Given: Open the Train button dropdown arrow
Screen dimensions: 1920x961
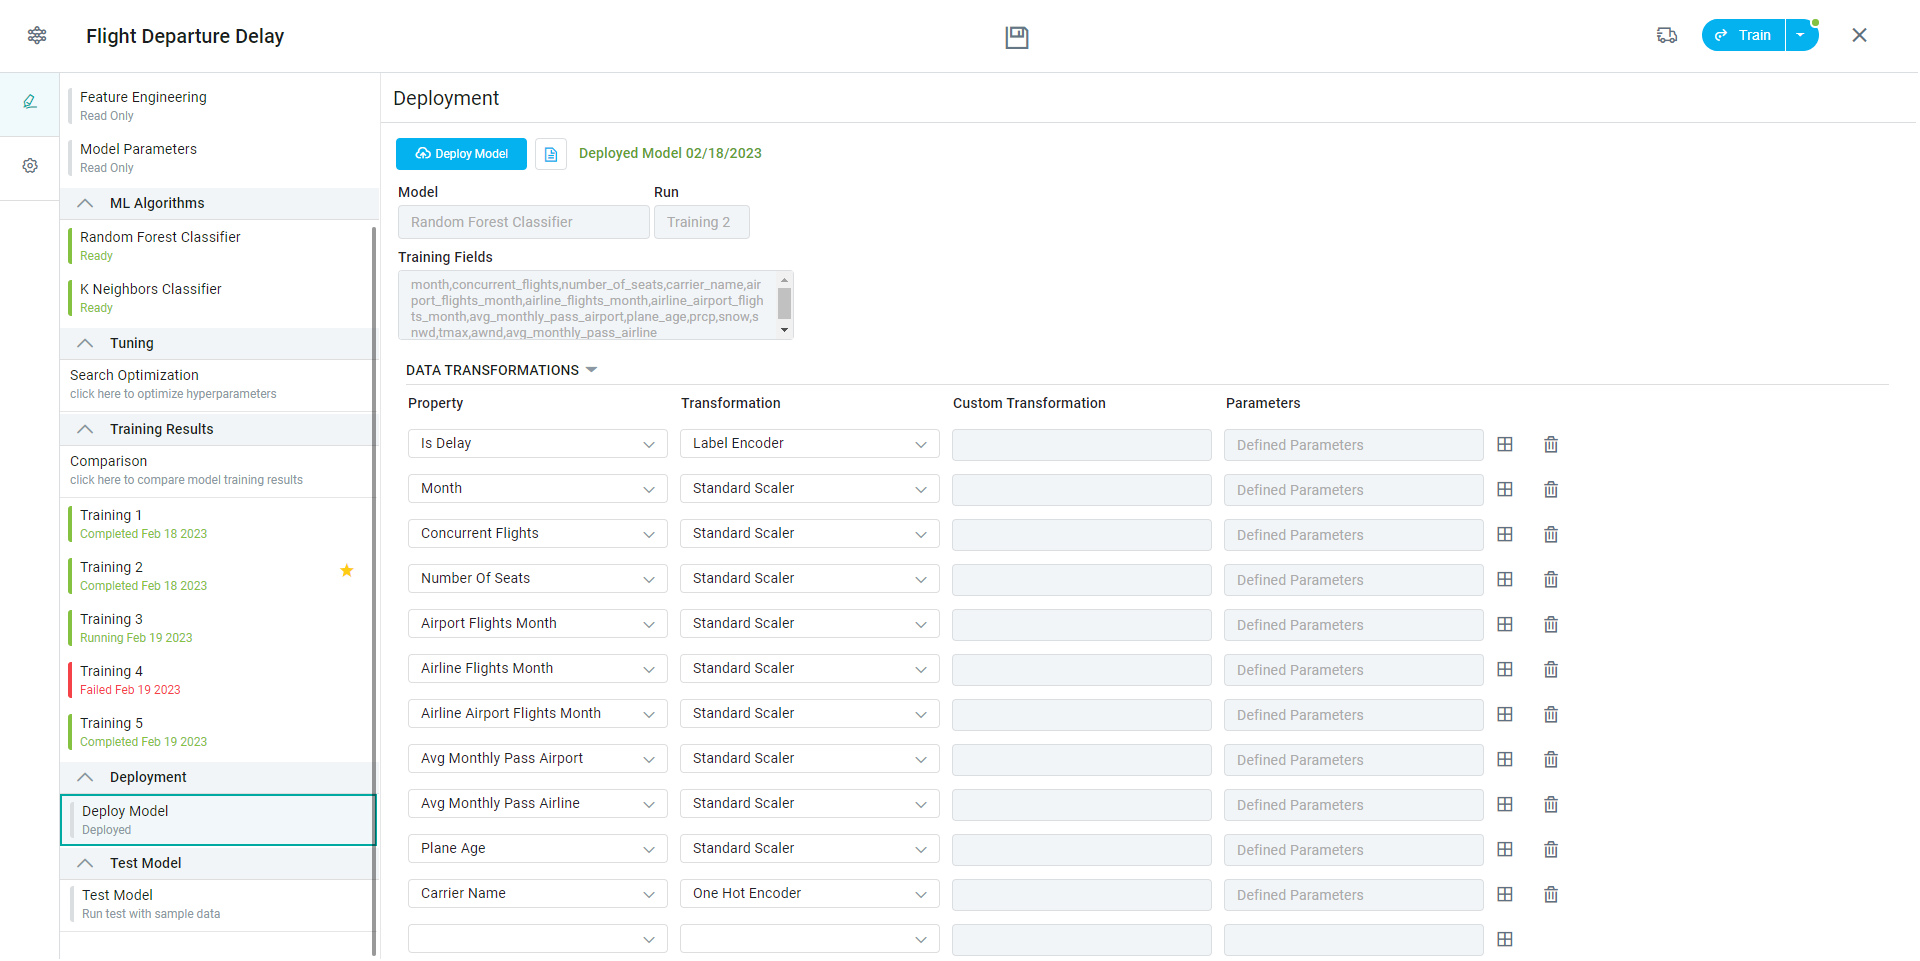Looking at the screenshot, I should pos(1800,35).
